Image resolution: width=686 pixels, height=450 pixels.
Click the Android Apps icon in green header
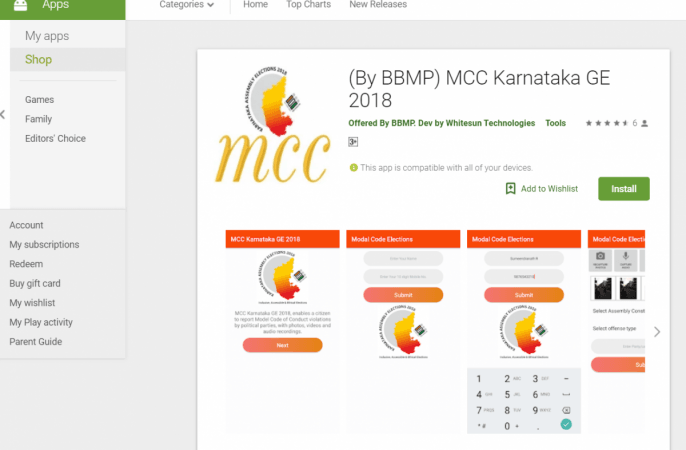pos(20,5)
